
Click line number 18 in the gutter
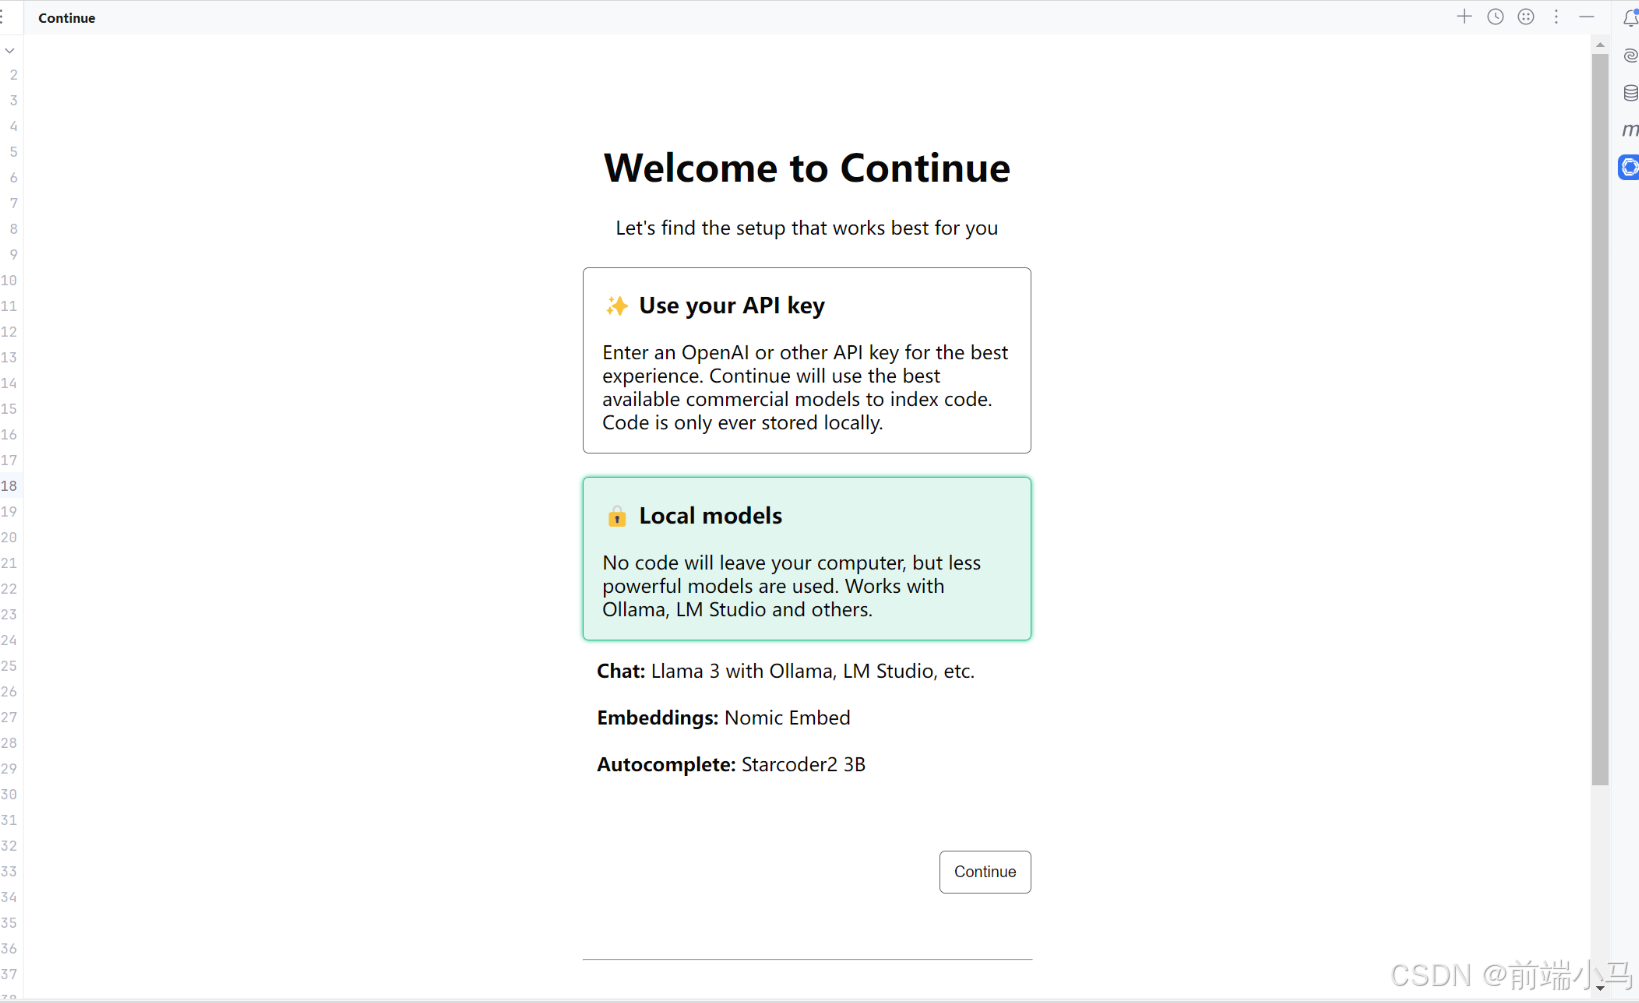(9, 486)
